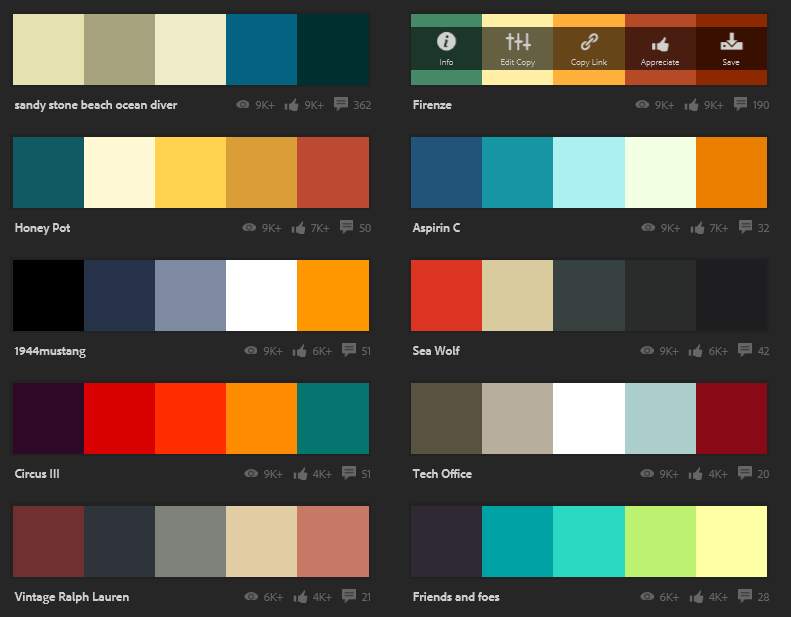Open the Aspirin C theme title
Screen dimensions: 791x617
[x=436, y=228]
